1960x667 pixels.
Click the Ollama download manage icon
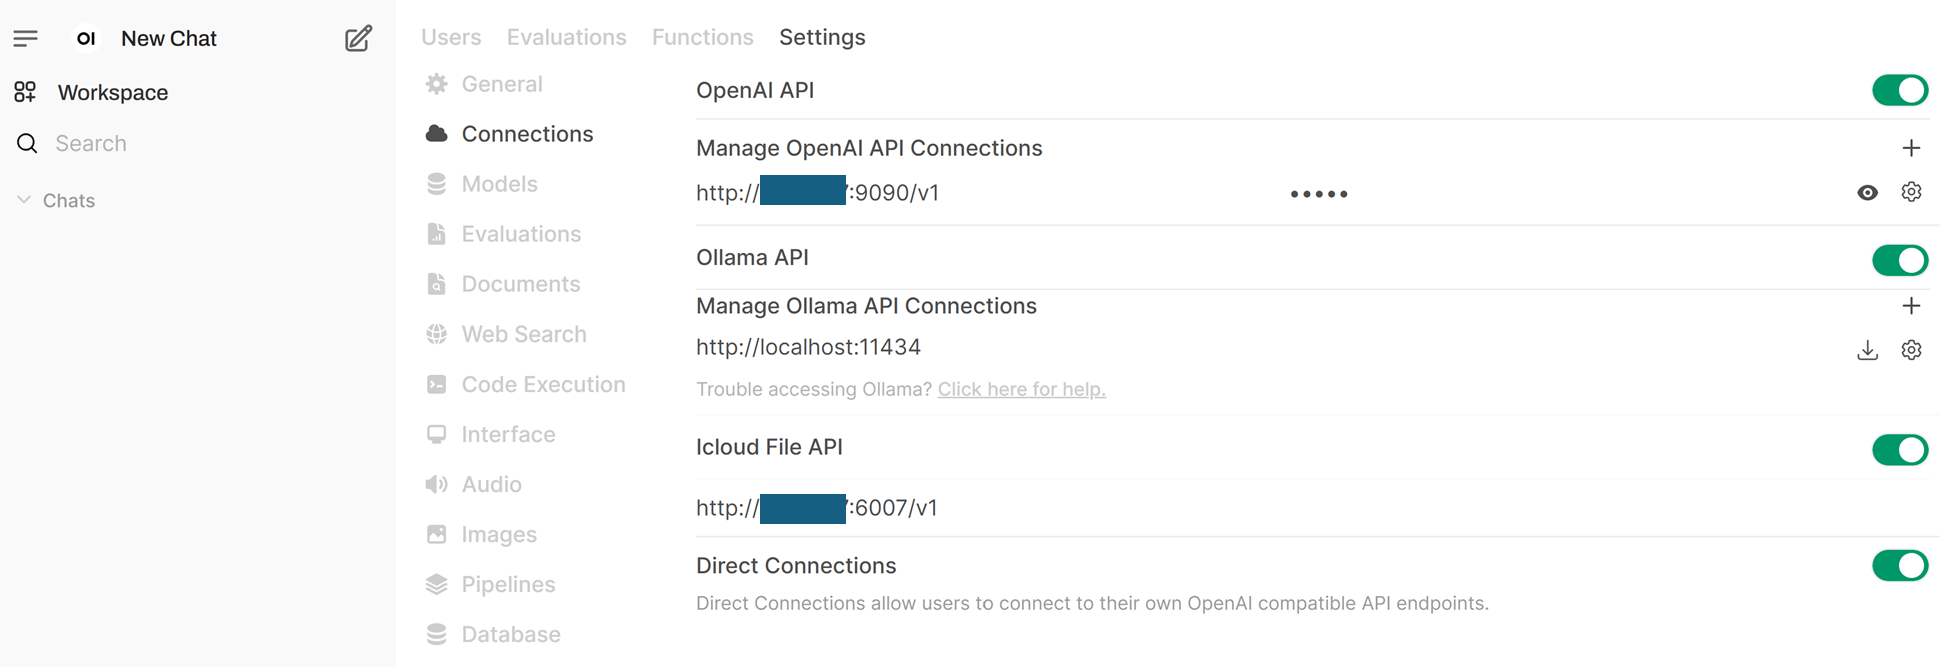[x=1866, y=350]
